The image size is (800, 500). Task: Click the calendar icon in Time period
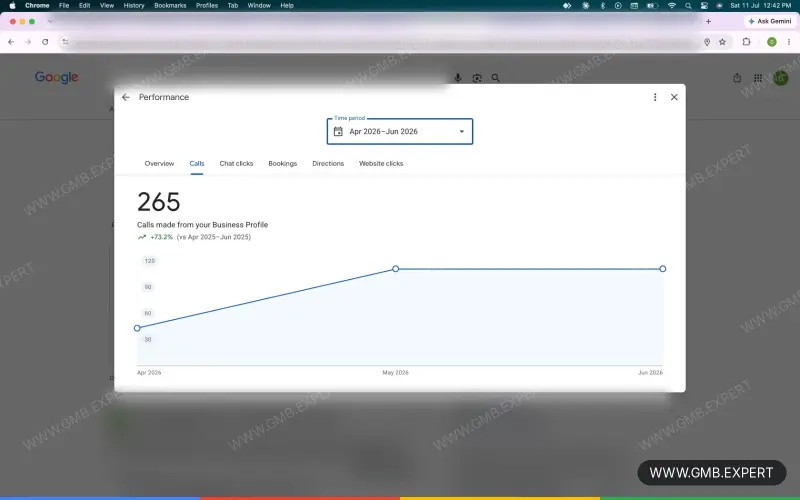coord(338,132)
